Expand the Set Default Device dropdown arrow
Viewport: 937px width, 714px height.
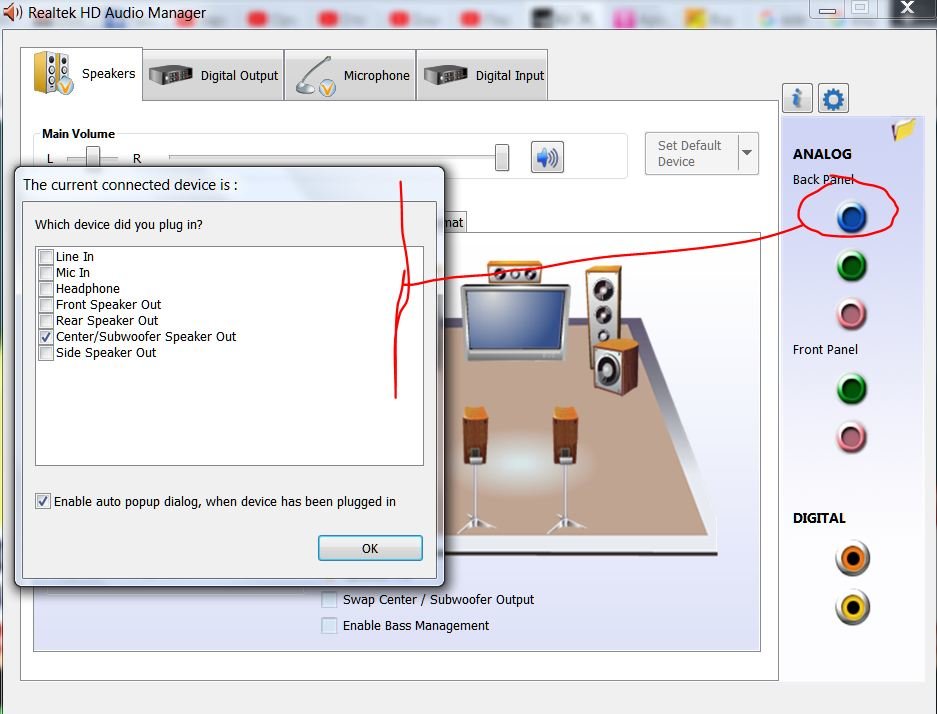(x=748, y=153)
